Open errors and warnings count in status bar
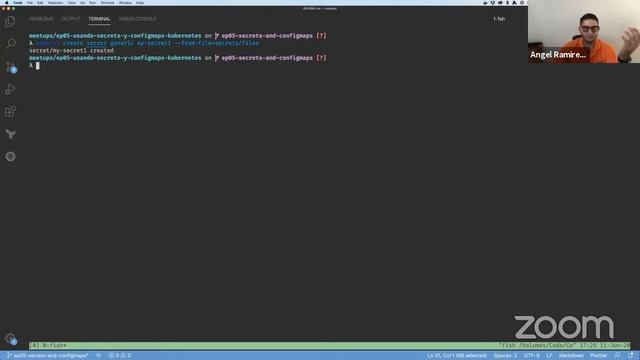 click(120, 356)
